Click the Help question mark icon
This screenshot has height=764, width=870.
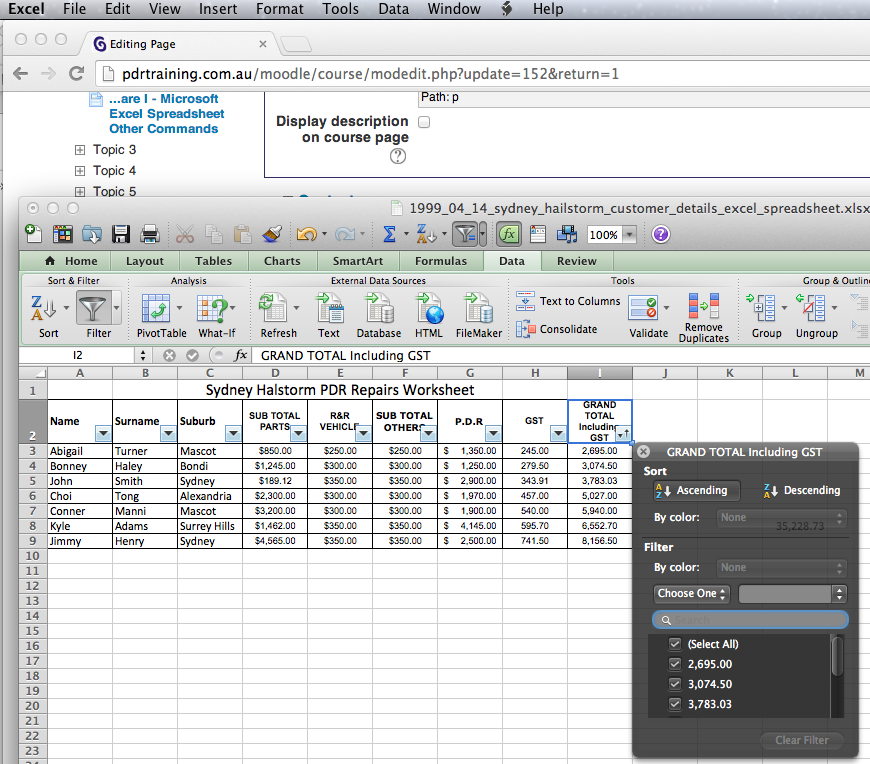tap(660, 234)
